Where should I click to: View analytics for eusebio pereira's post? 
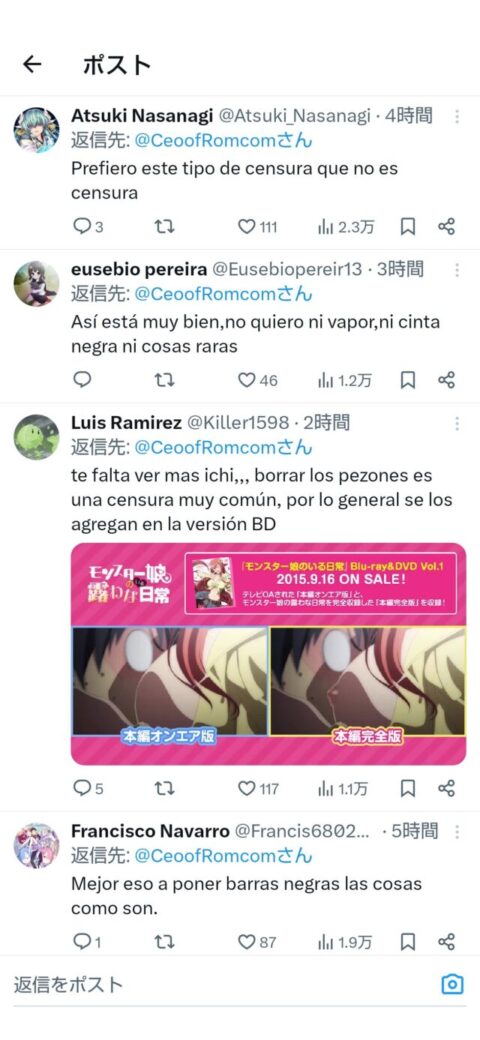click(345, 380)
